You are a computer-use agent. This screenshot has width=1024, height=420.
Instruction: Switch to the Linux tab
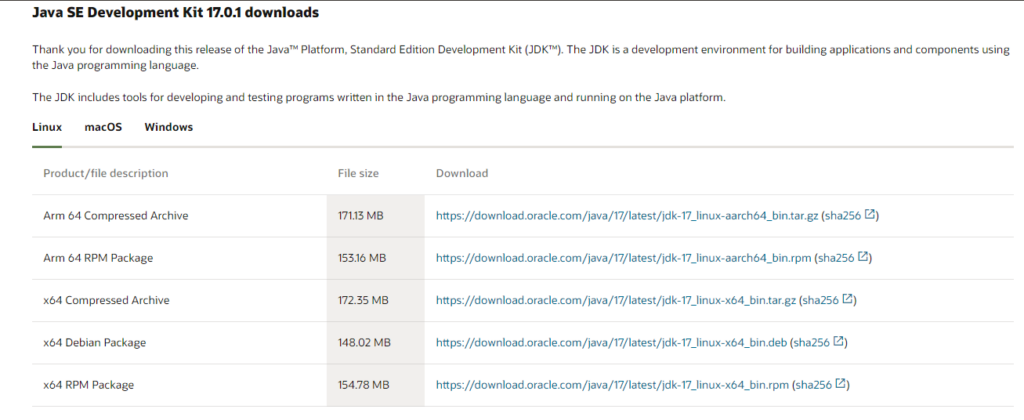point(47,127)
